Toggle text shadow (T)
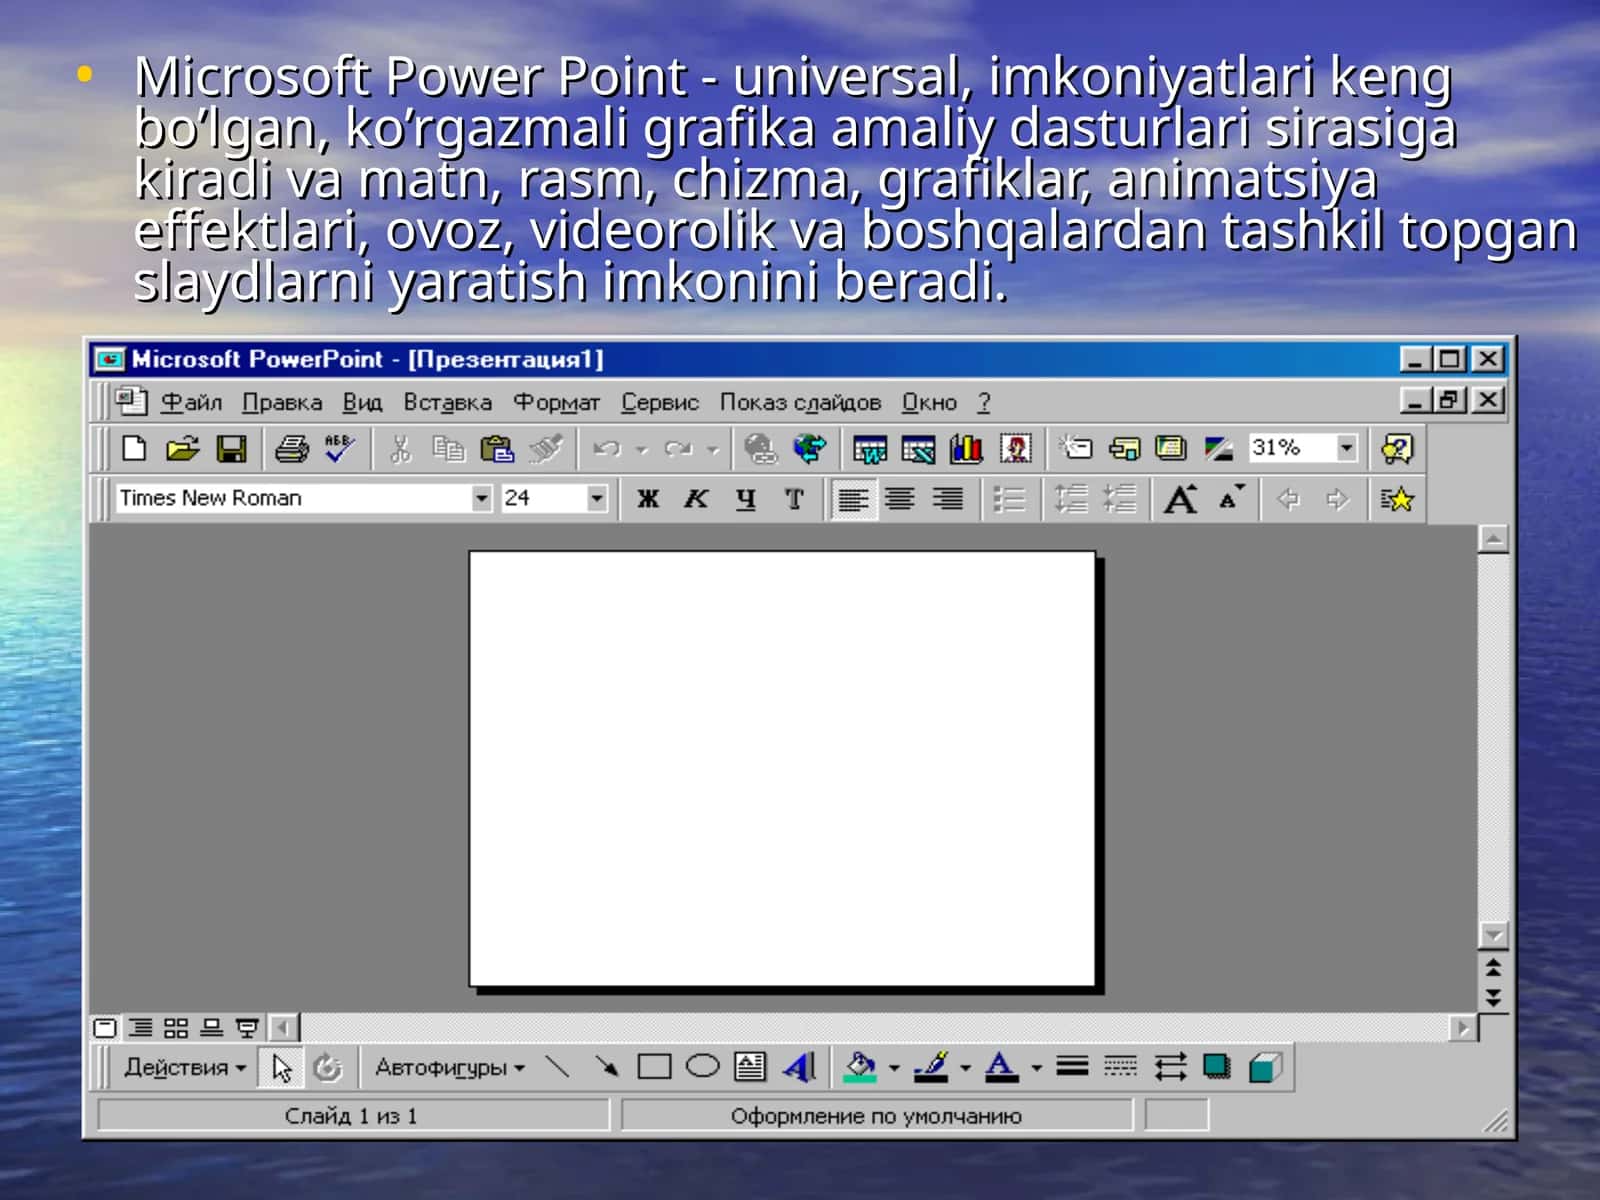 pyautogui.click(x=794, y=498)
